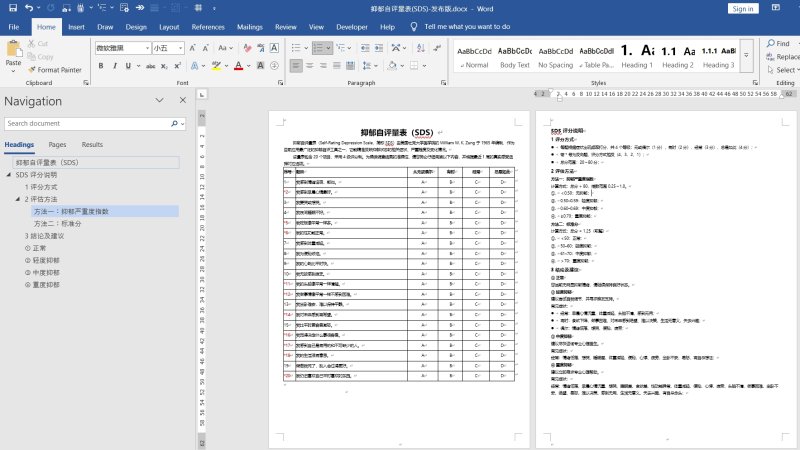Click the Sign in button
This screenshot has width=800, height=450.
pos(743,8)
